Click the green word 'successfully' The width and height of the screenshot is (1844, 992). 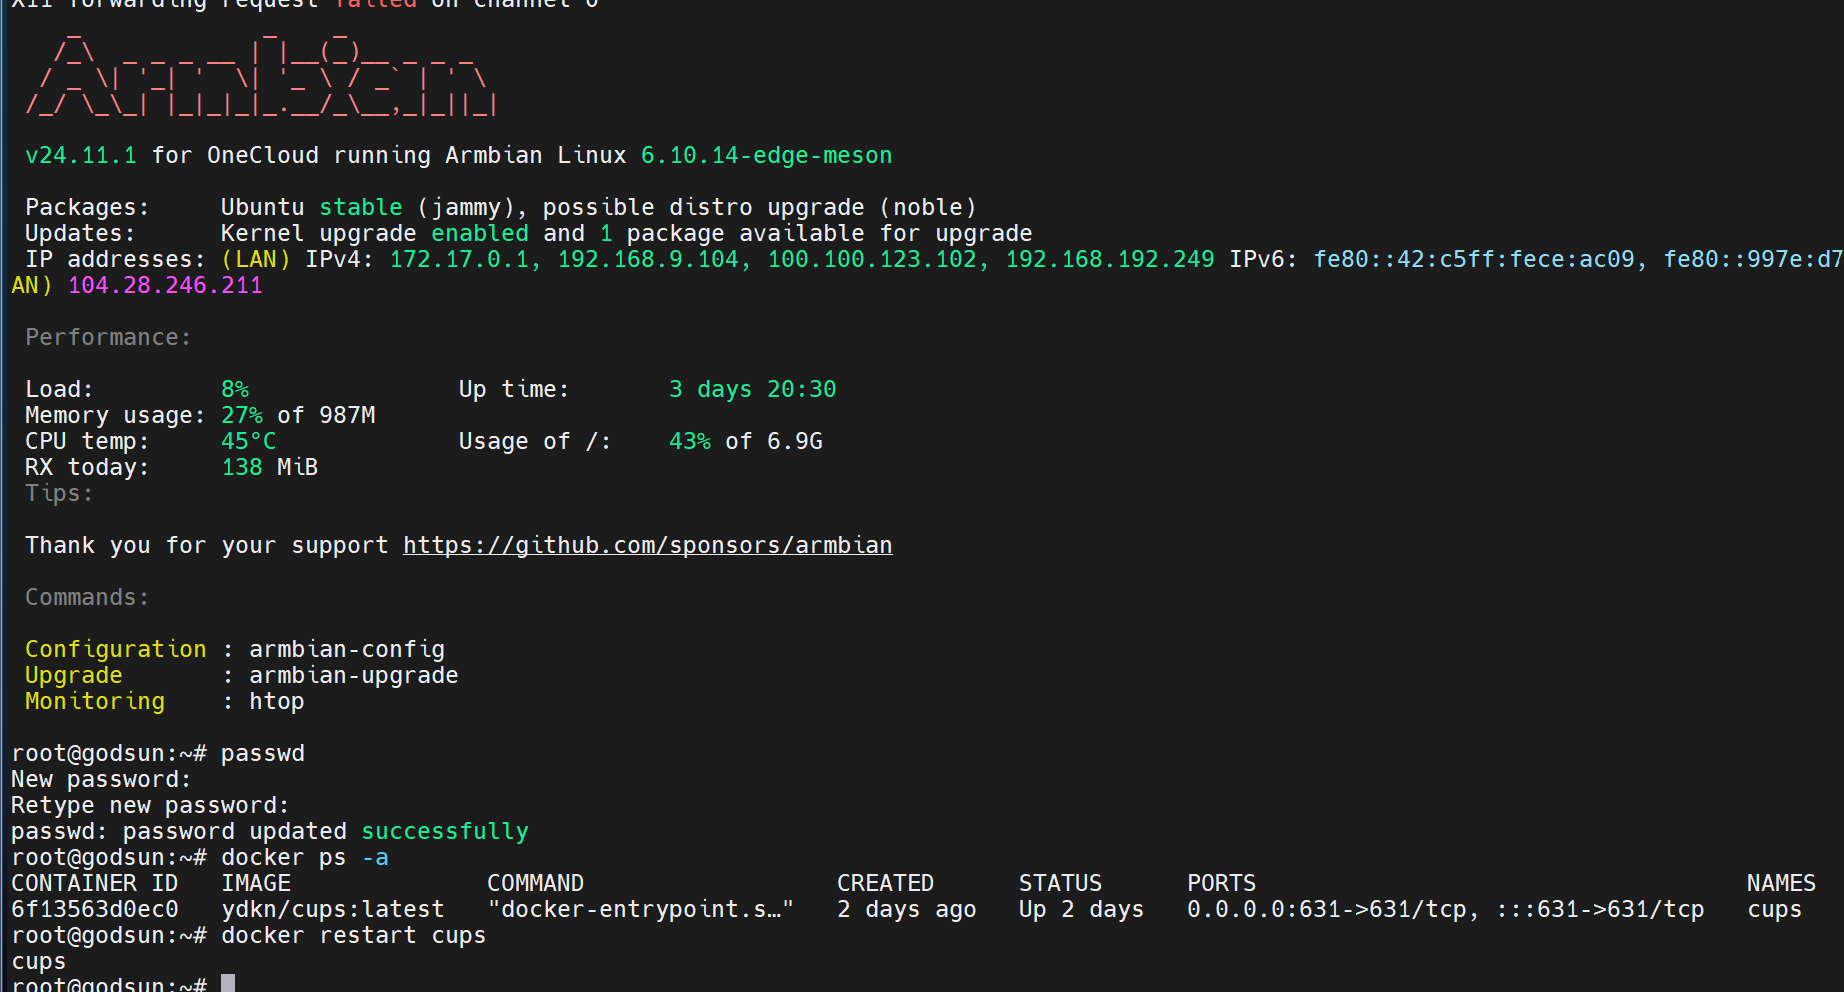point(445,831)
